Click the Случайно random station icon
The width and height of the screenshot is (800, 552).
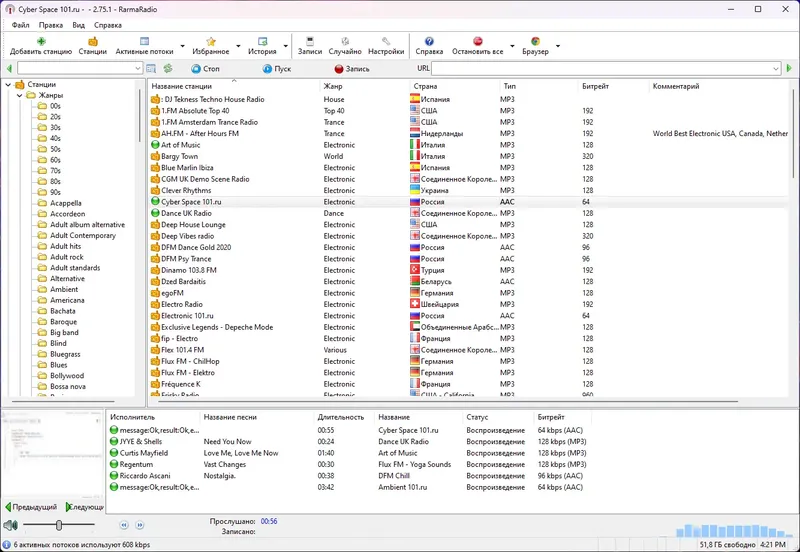(x=345, y=41)
